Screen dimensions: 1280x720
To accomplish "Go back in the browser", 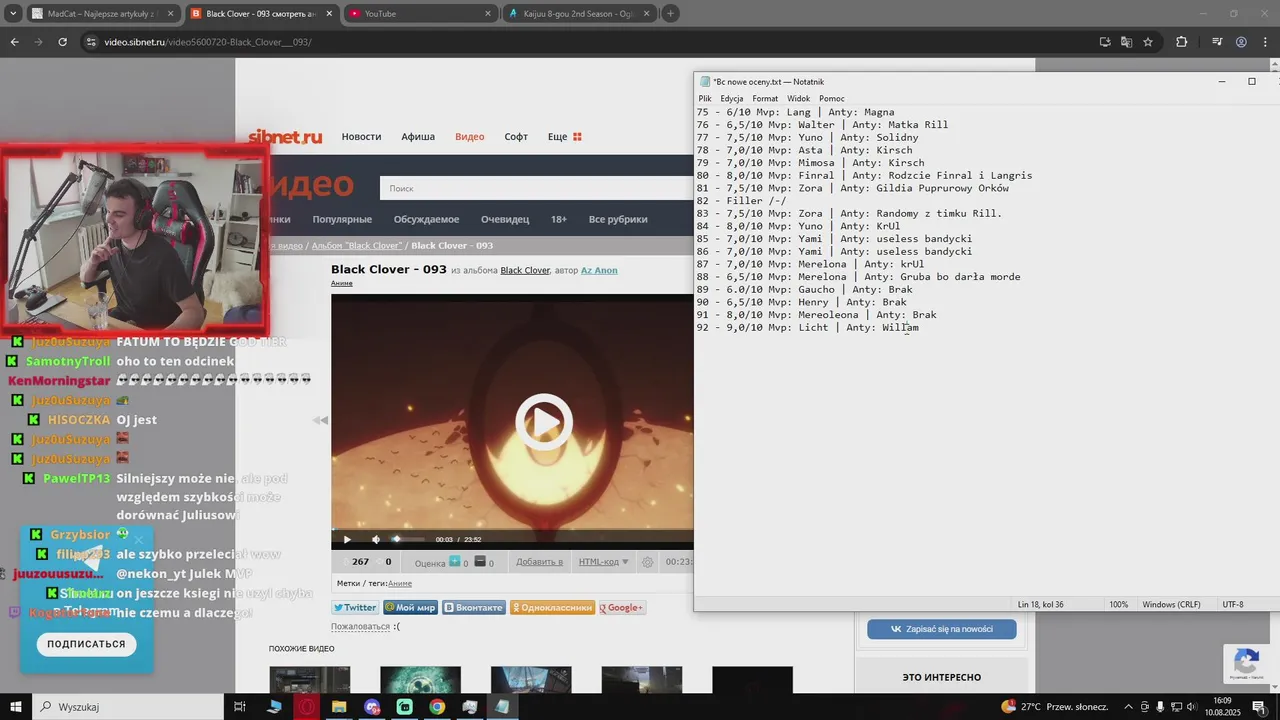I will coord(14,42).
